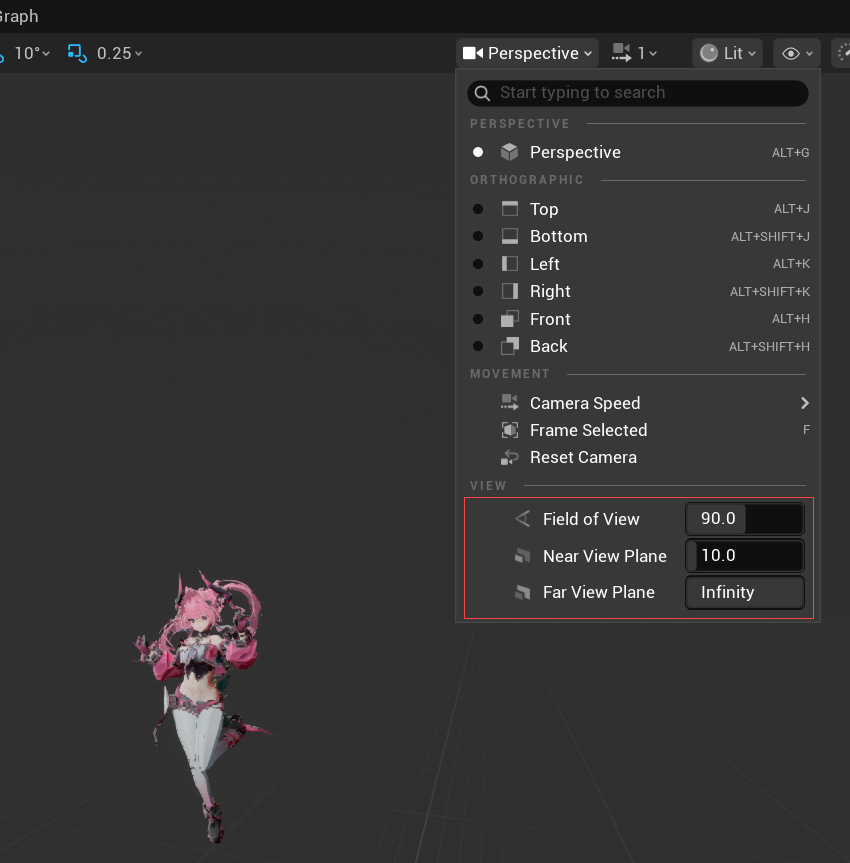Switch to Front orthographic view
The width and height of the screenshot is (850, 863).
[638, 319]
